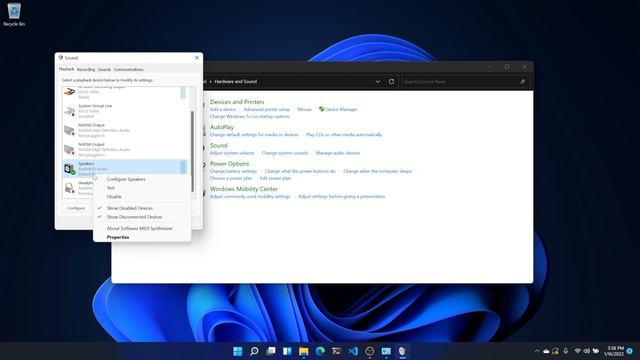Click the magnifier icon in Control Panel search
This screenshot has width=640, height=360.
pyautogui.click(x=522, y=82)
